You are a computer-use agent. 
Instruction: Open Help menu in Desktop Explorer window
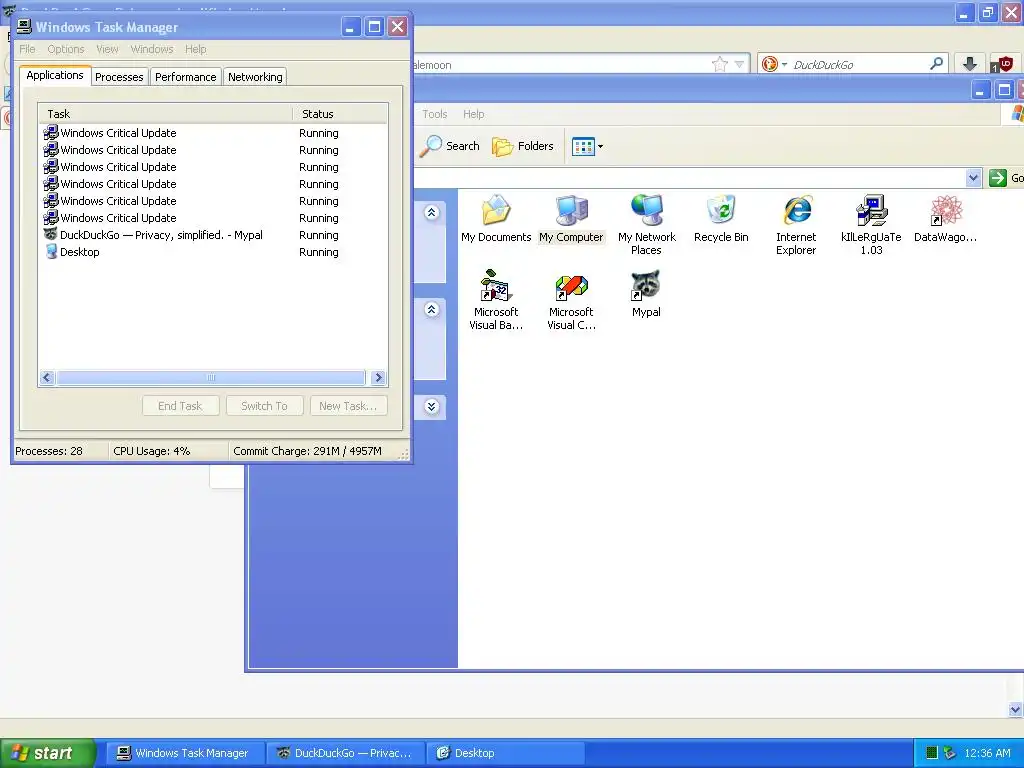(473, 114)
